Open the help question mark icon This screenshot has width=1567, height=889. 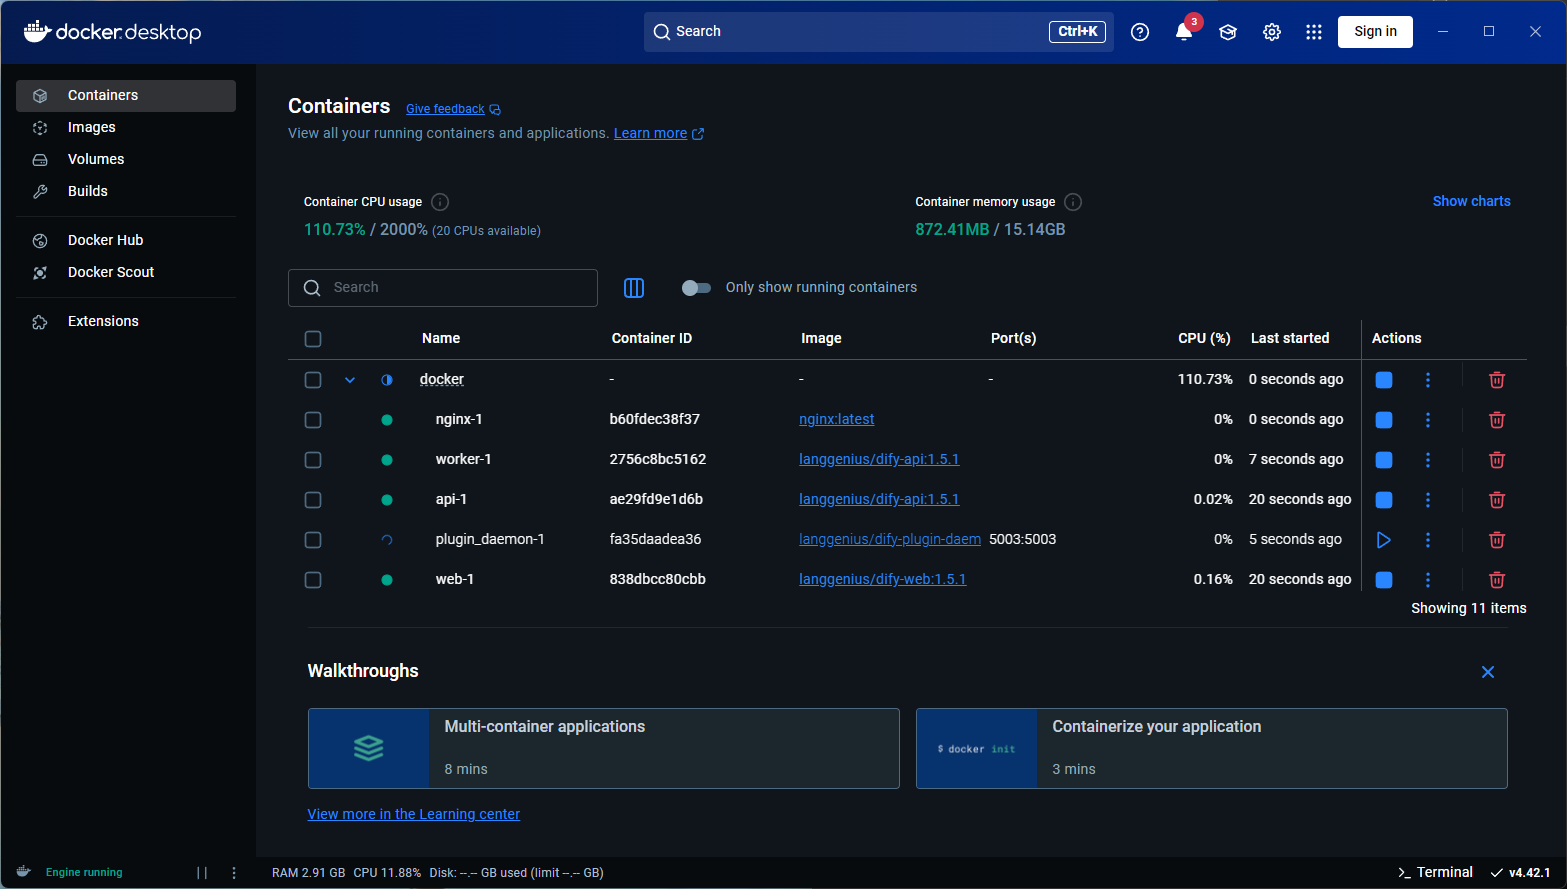(1140, 32)
